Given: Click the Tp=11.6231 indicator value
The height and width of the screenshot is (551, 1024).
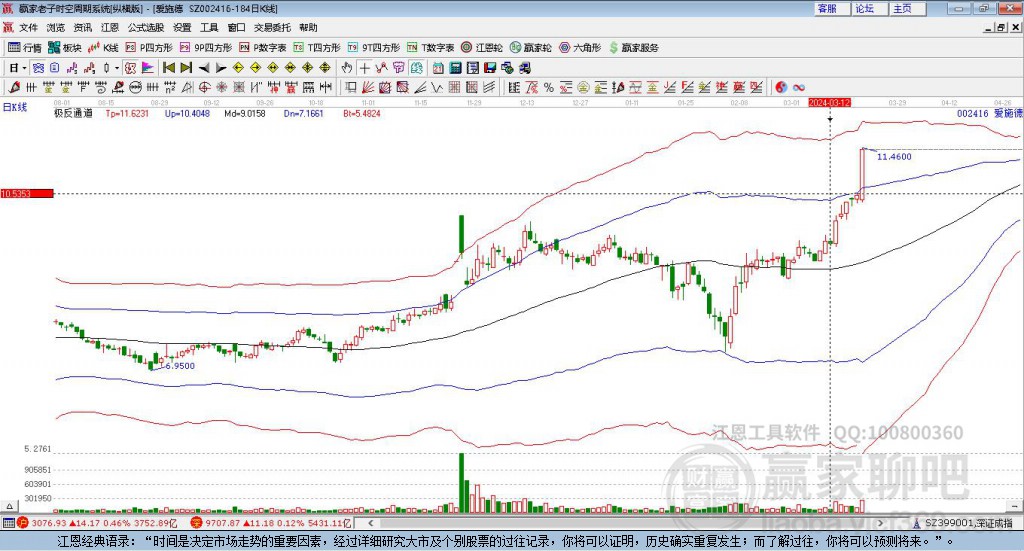Looking at the screenshot, I should (127, 113).
